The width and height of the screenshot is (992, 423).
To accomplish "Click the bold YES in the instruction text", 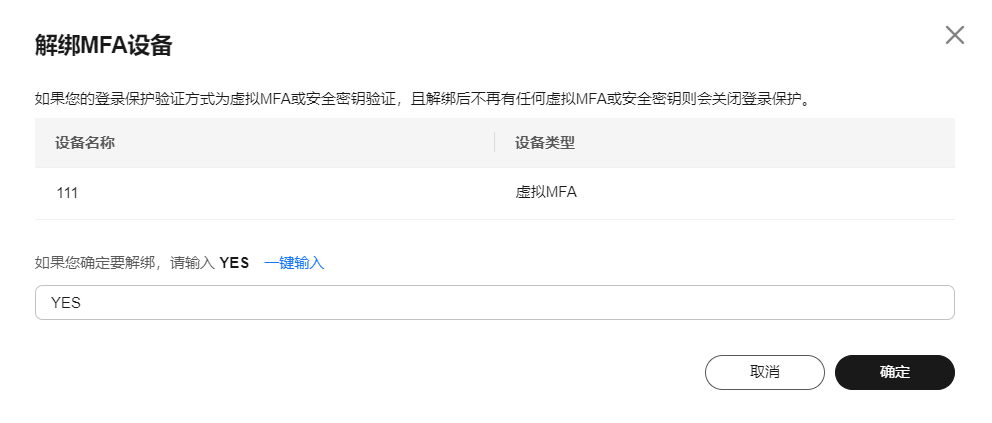I will (234, 263).
